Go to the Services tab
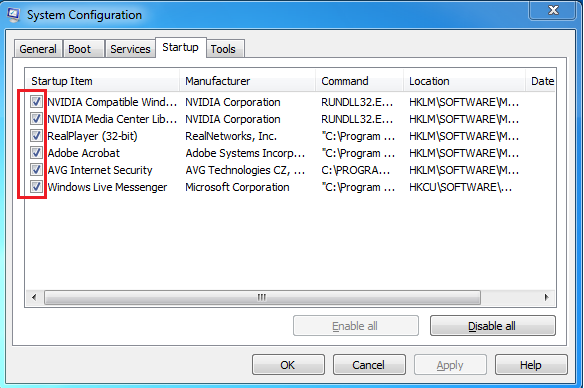Image resolution: width=584 pixels, height=388 pixels. pos(130,49)
